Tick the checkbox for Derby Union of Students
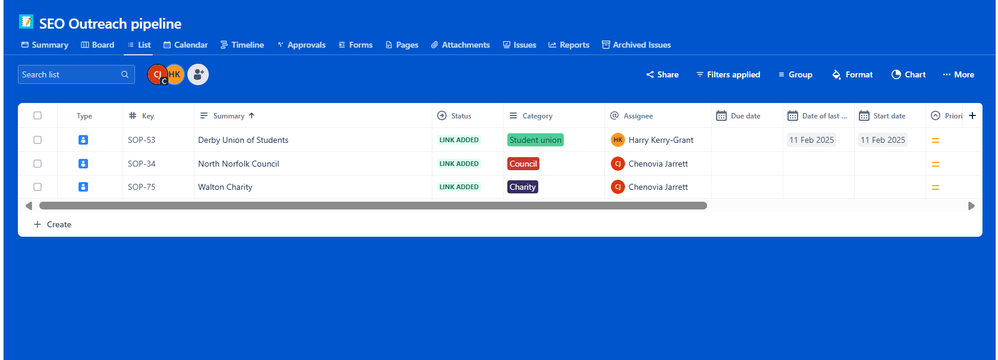 (x=38, y=140)
